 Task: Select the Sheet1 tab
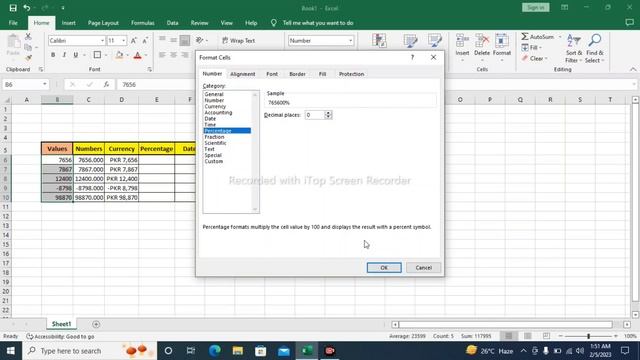(61, 324)
